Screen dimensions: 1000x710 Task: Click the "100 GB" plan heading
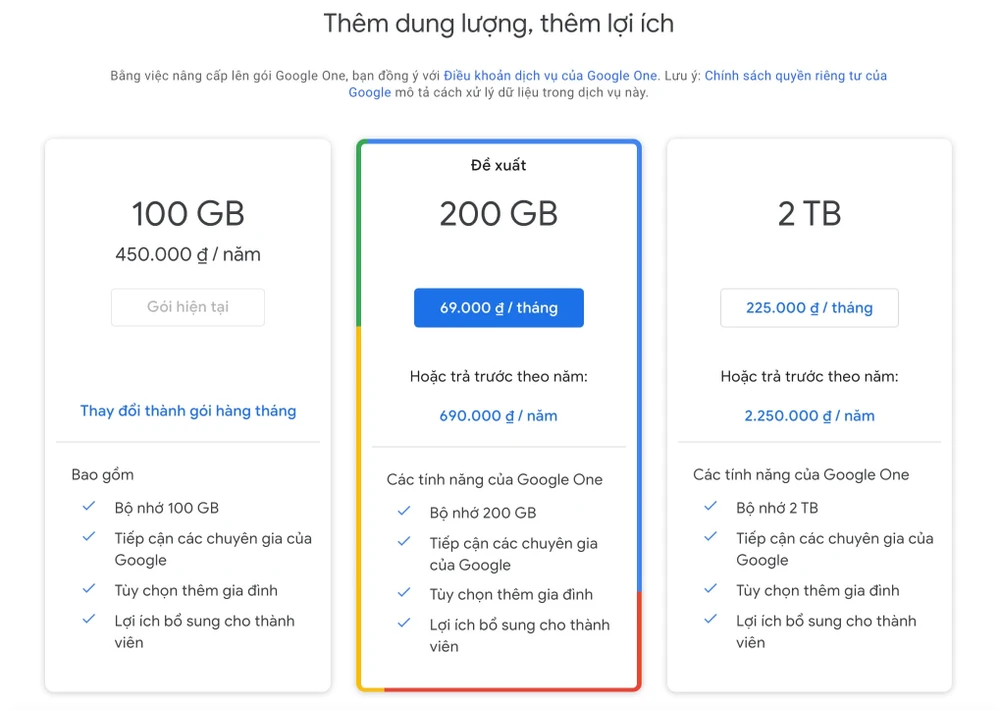(187, 213)
